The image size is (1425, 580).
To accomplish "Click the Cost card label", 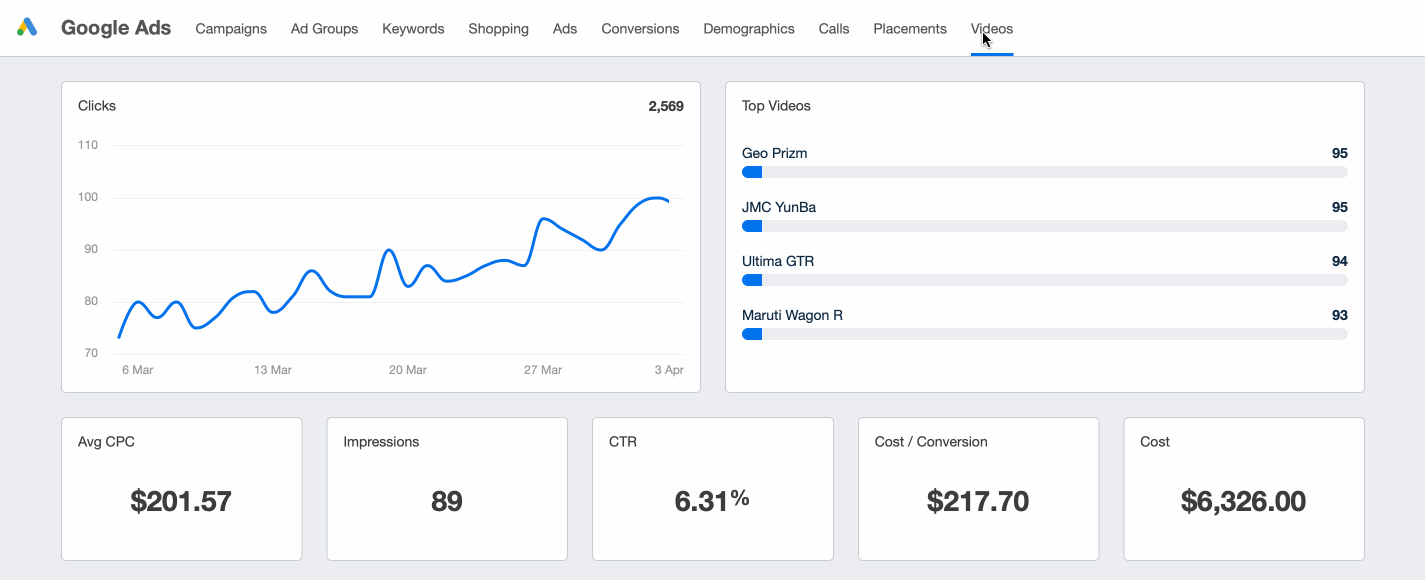I will click(x=1155, y=442).
